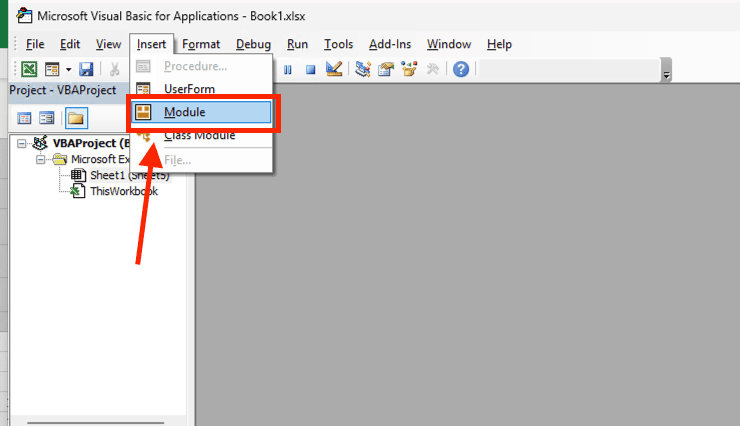Click the View Object icon in Project pane
740x426 pixels.
(x=47, y=118)
